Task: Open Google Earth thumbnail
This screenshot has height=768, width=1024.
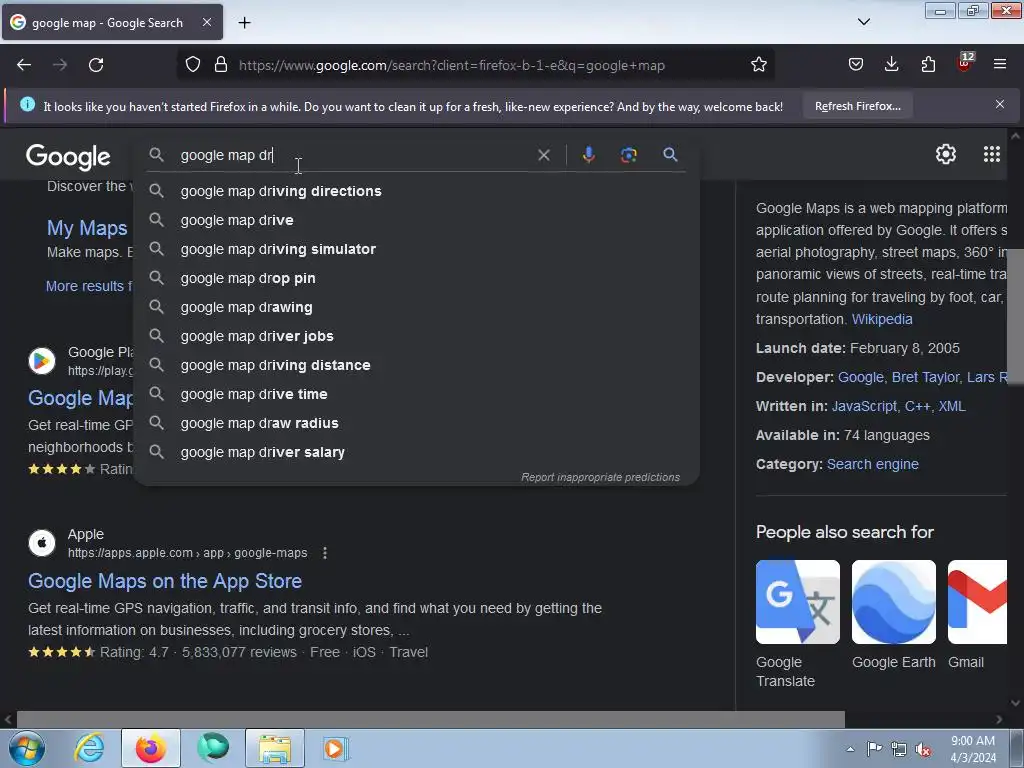Action: 893,602
